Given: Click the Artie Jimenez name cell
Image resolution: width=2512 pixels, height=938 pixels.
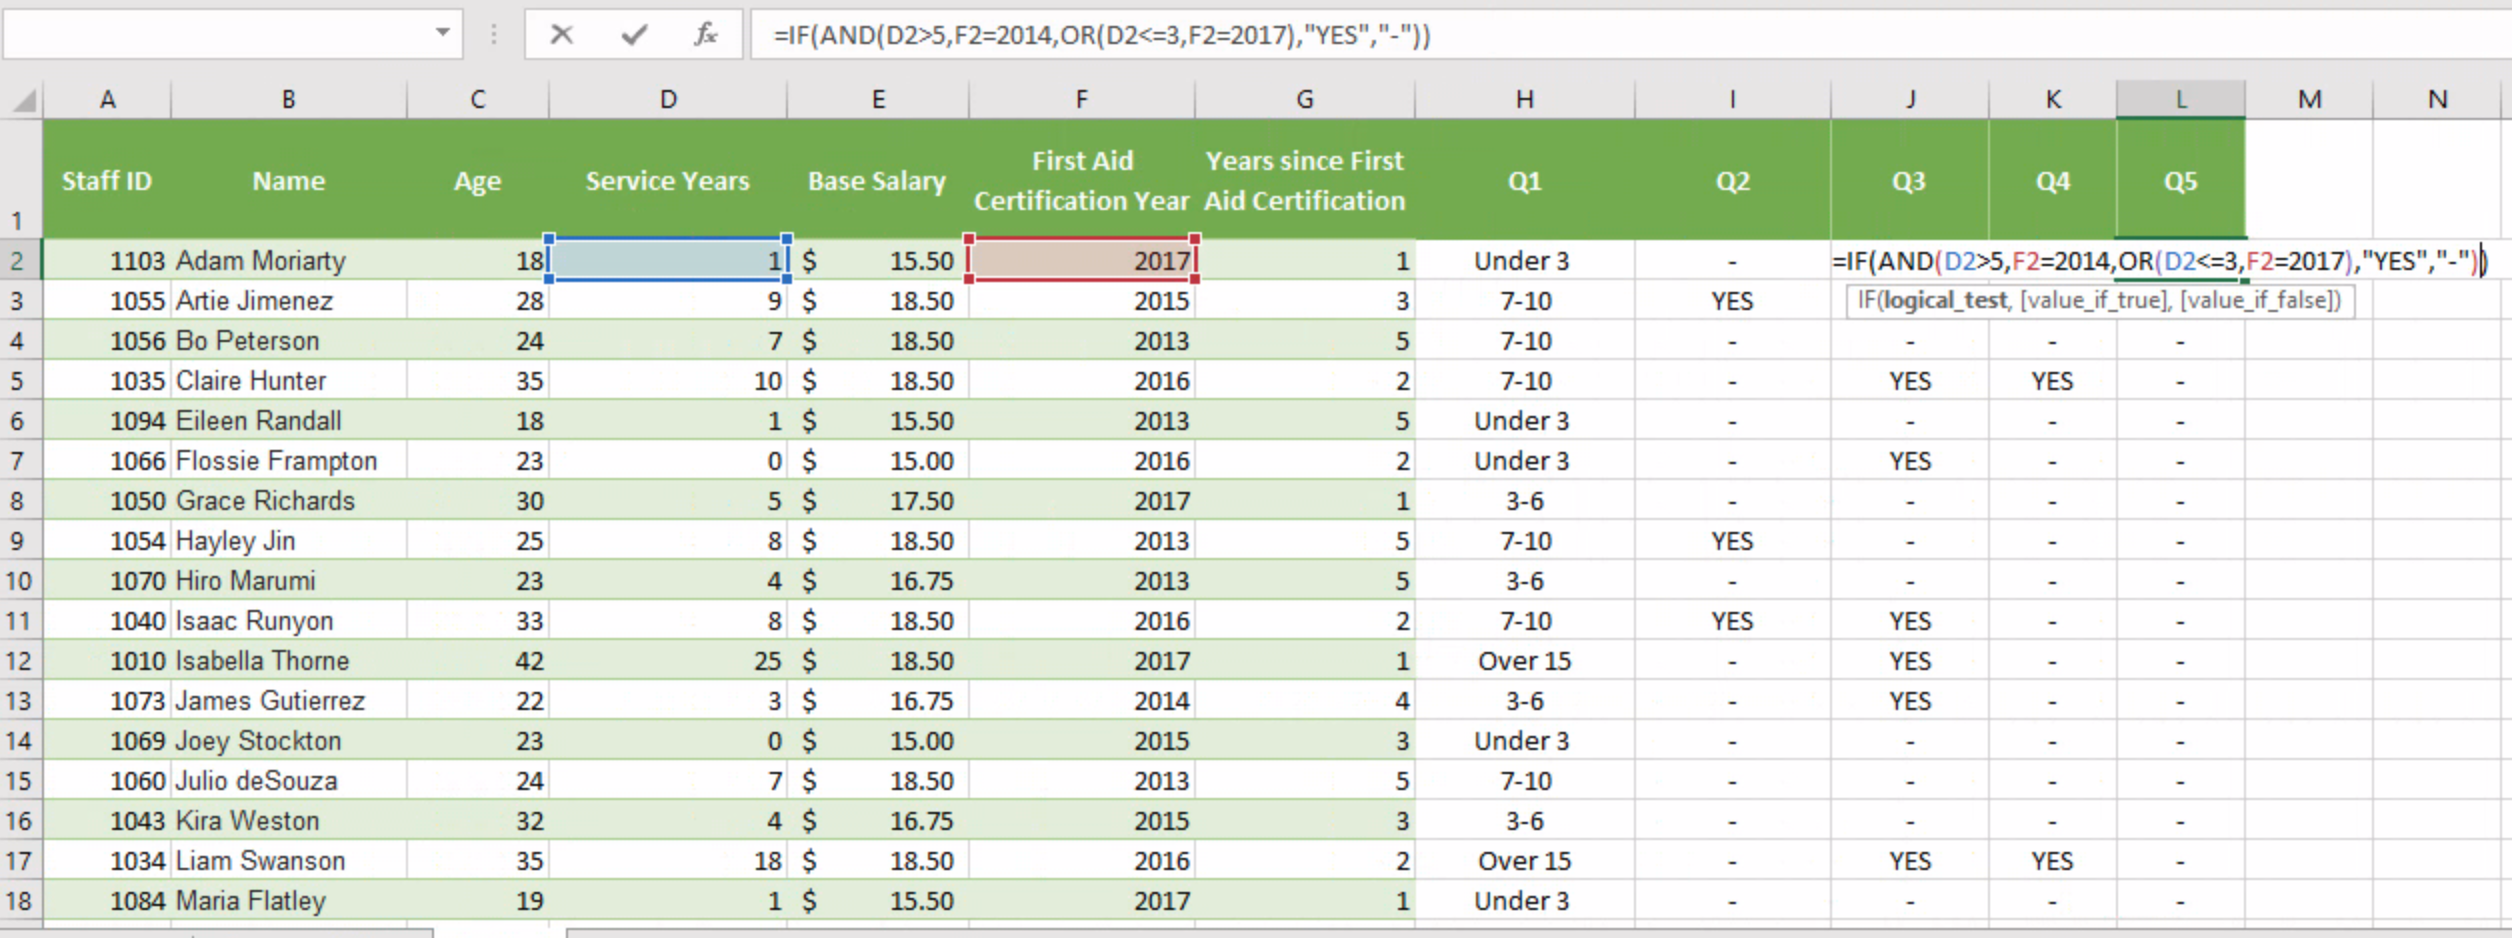Looking at the screenshot, I should point(288,301).
